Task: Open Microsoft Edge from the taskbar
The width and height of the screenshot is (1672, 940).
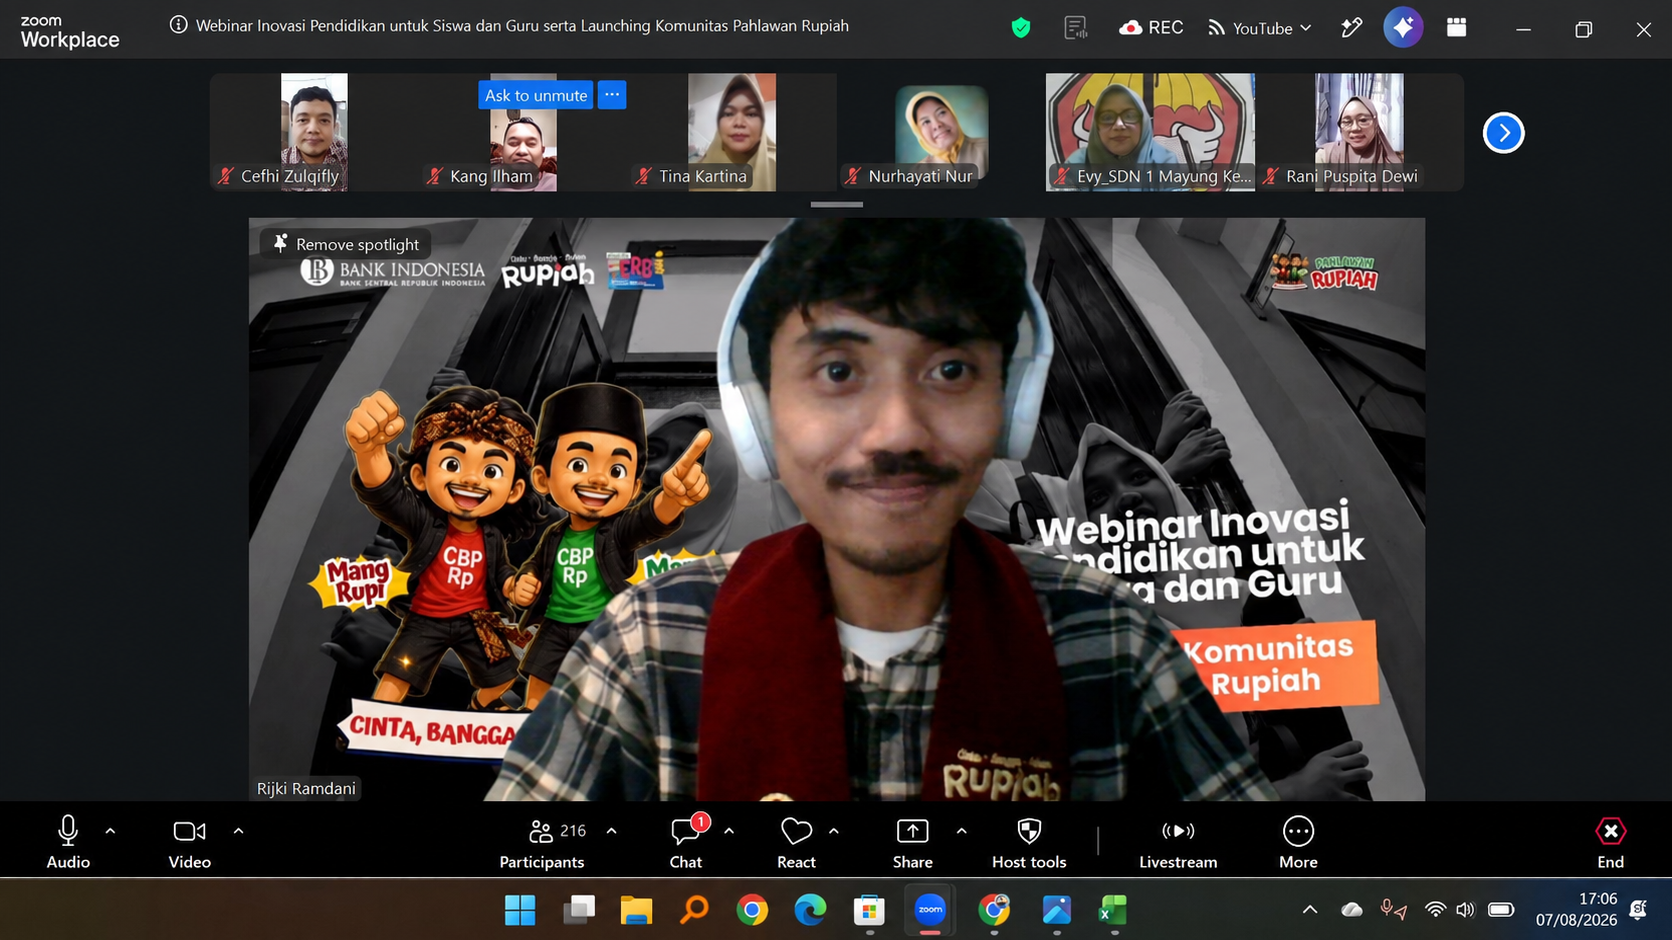Action: [810, 910]
